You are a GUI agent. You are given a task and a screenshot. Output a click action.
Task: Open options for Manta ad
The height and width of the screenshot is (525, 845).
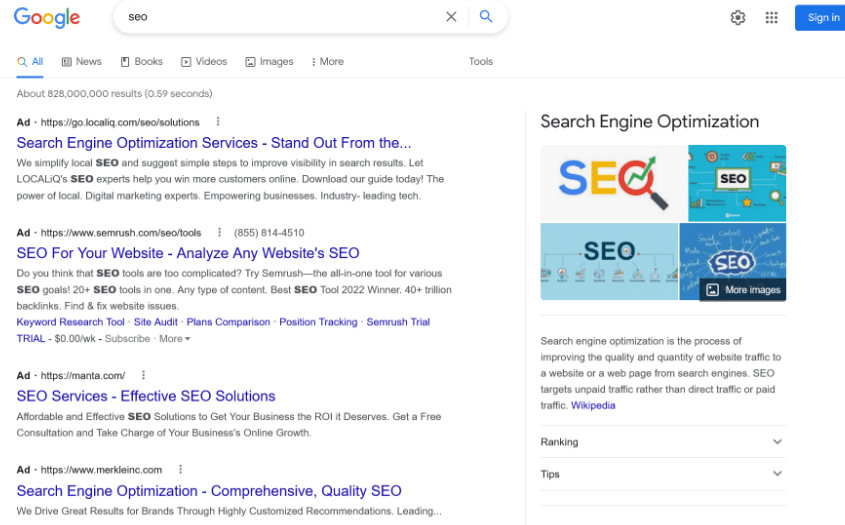pos(143,376)
